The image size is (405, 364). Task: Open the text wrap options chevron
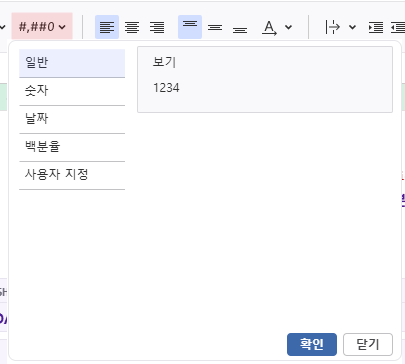352,27
